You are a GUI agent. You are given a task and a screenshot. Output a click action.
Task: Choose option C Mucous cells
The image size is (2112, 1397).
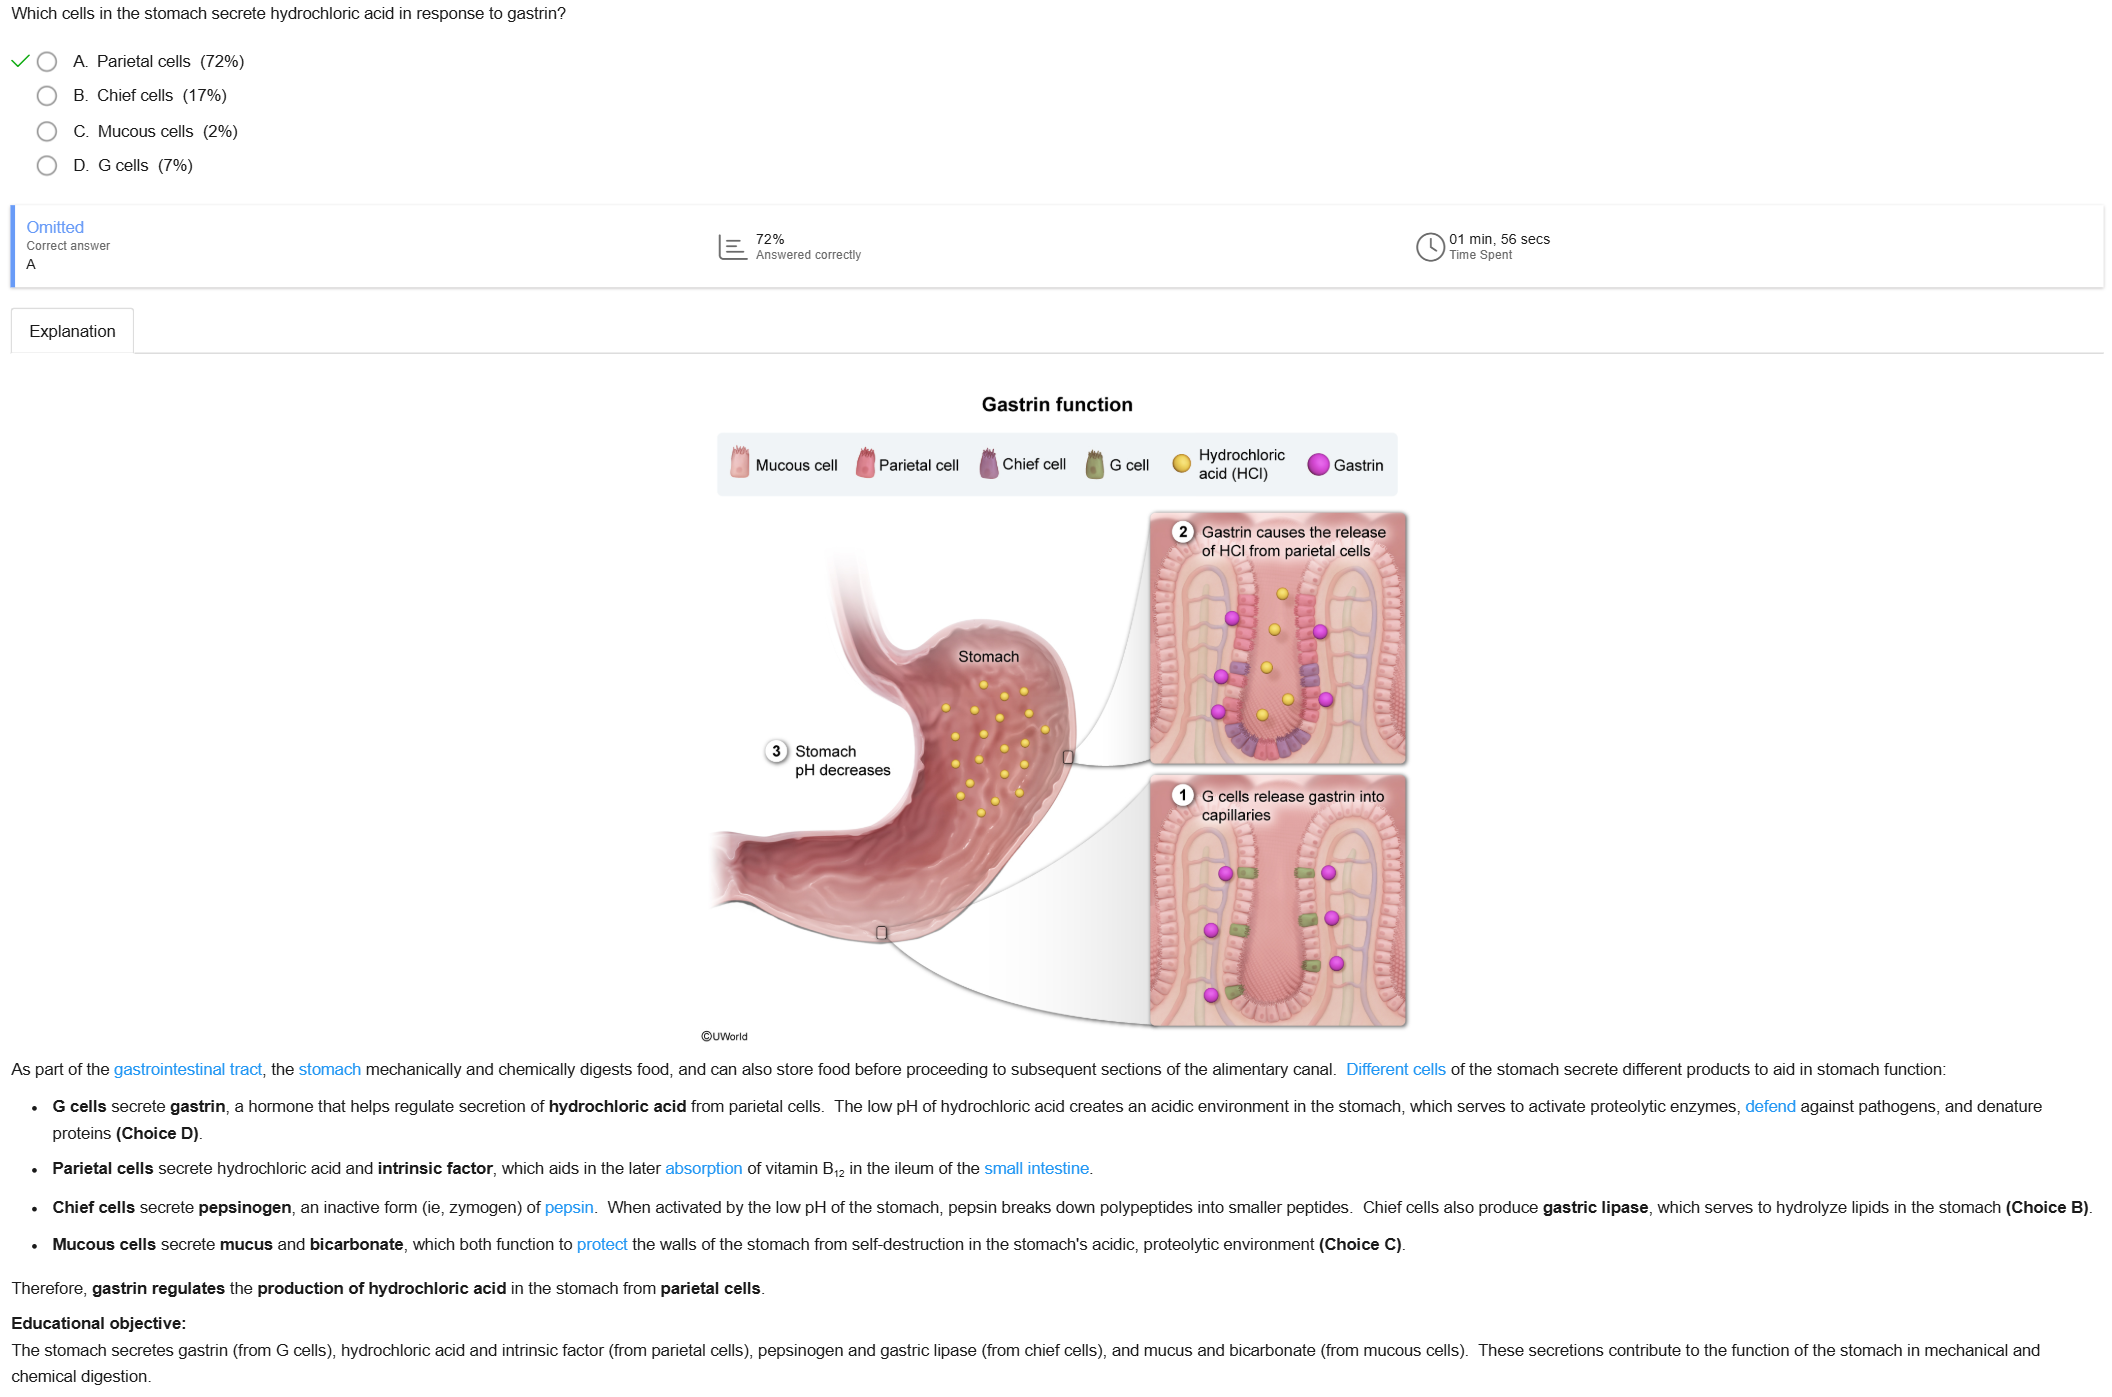47,131
